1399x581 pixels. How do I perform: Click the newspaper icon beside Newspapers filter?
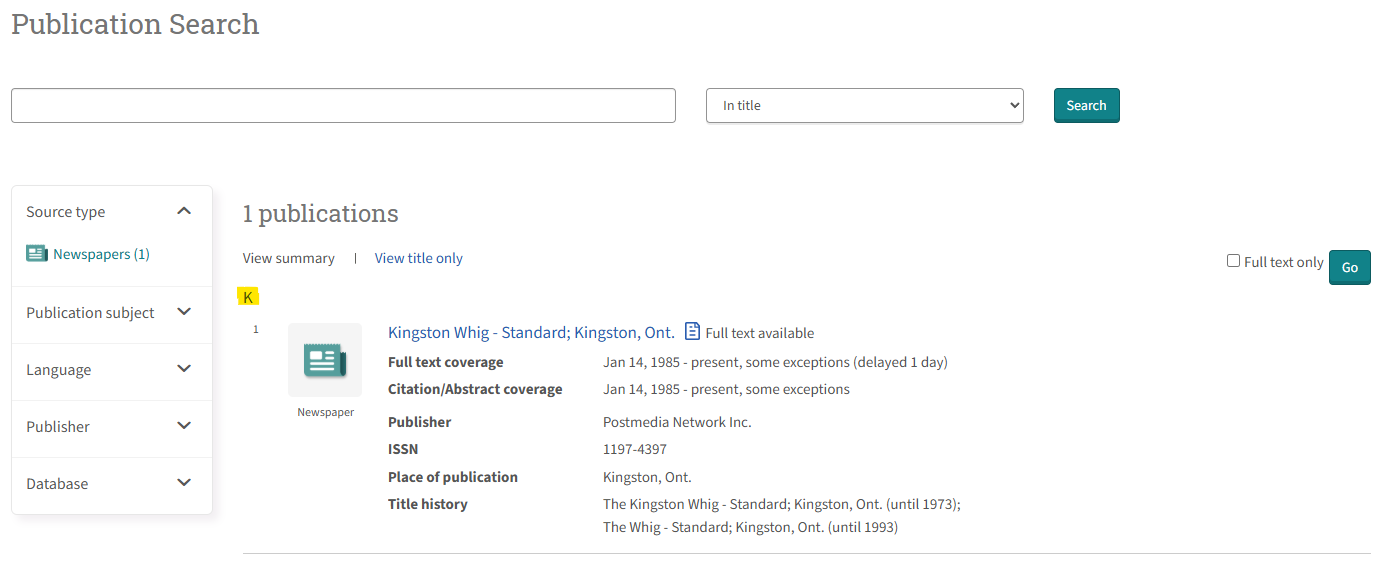tap(36, 253)
